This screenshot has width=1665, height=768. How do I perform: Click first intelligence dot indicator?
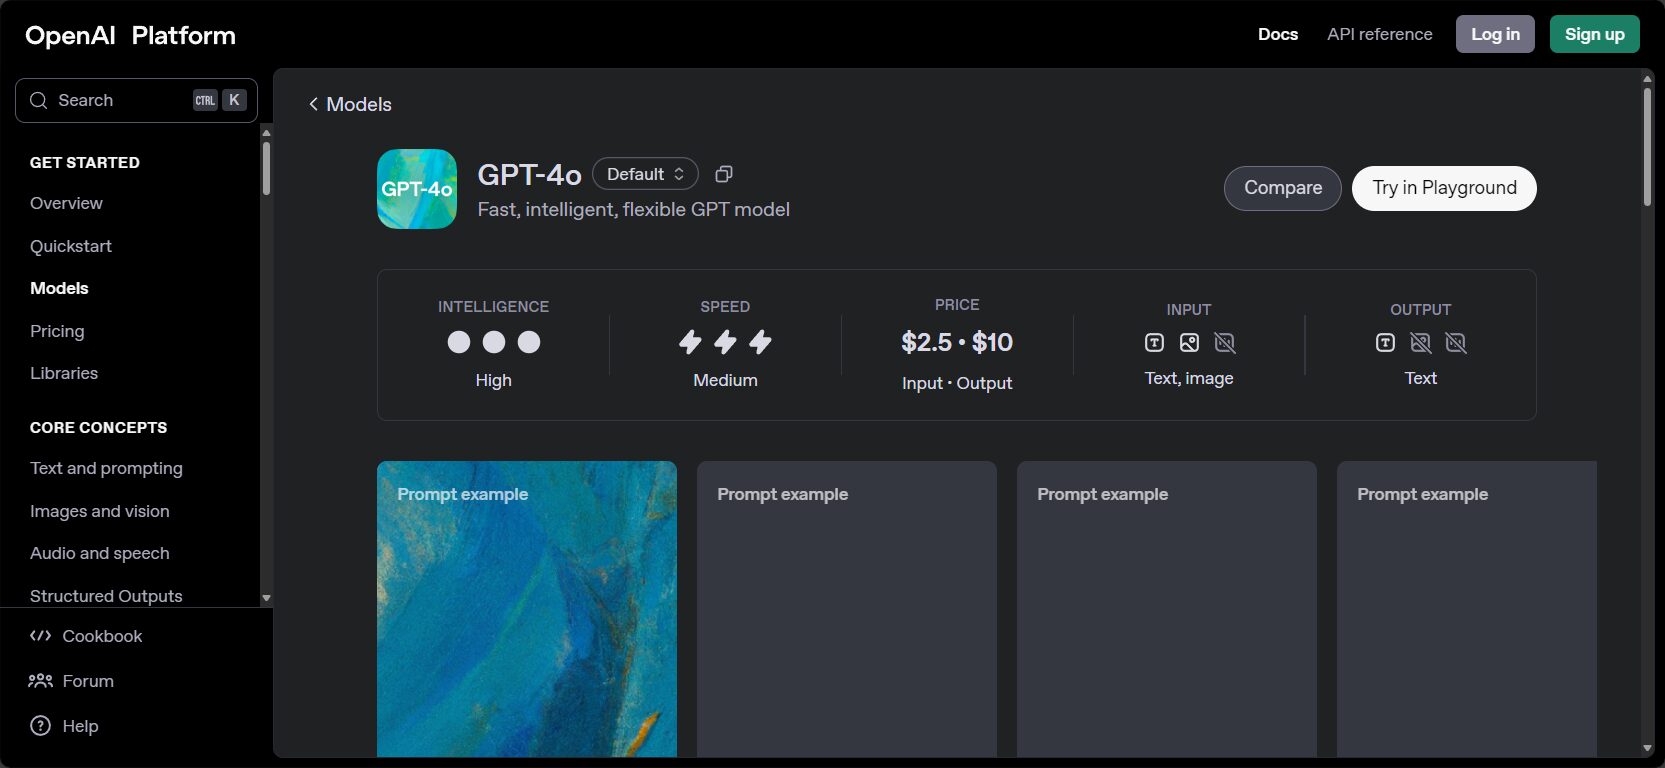point(459,342)
